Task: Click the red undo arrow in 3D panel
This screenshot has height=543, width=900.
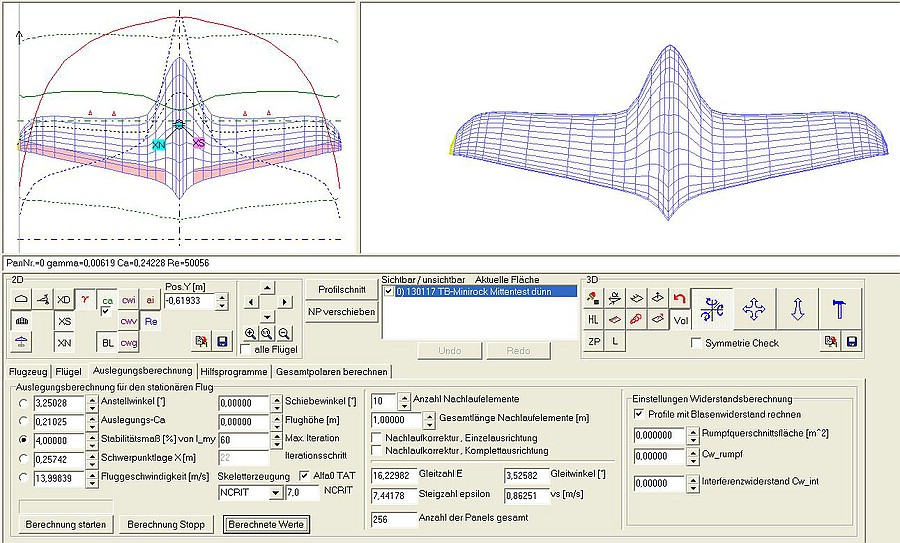Action: tap(680, 298)
